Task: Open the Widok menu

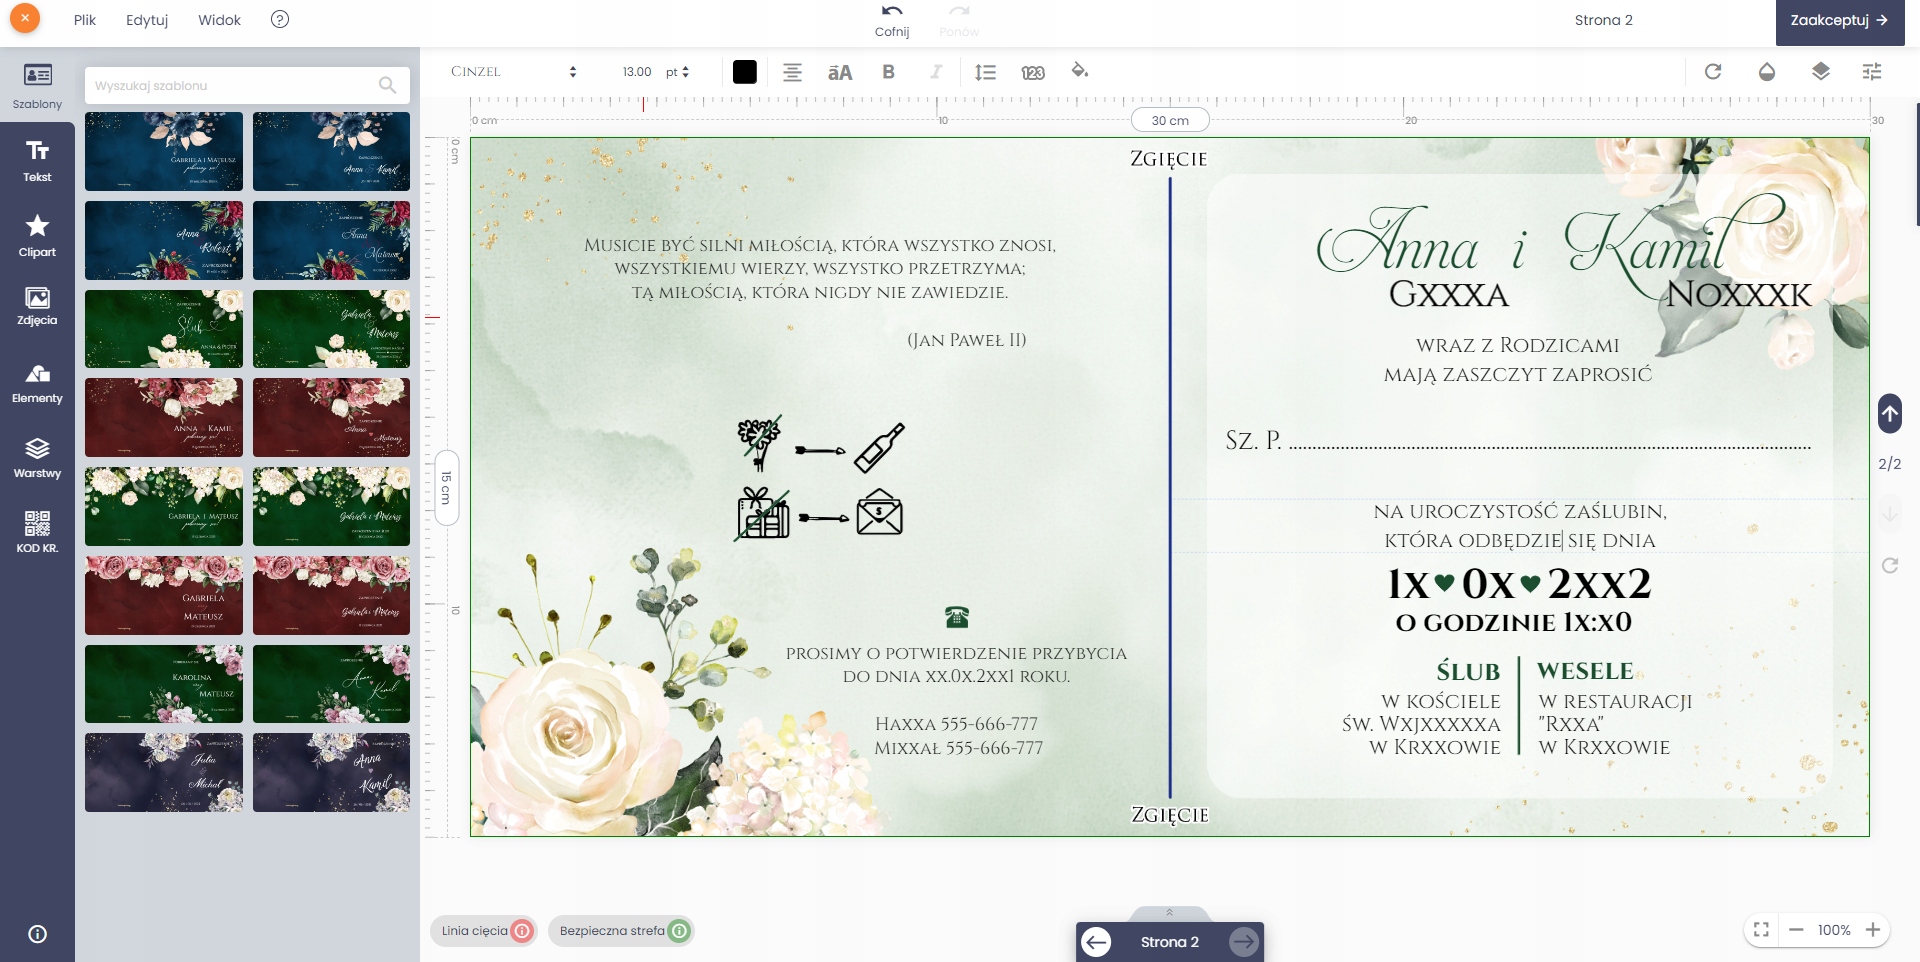Action: pyautogui.click(x=219, y=20)
